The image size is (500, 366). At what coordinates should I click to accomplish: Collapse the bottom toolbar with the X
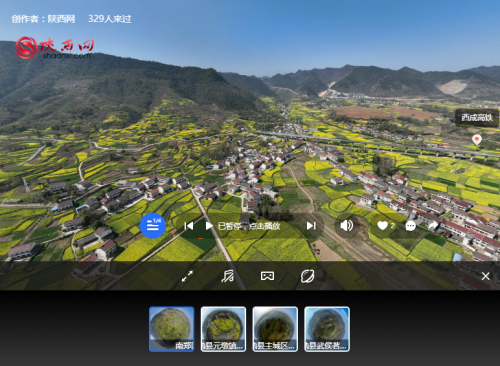(486, 276)
